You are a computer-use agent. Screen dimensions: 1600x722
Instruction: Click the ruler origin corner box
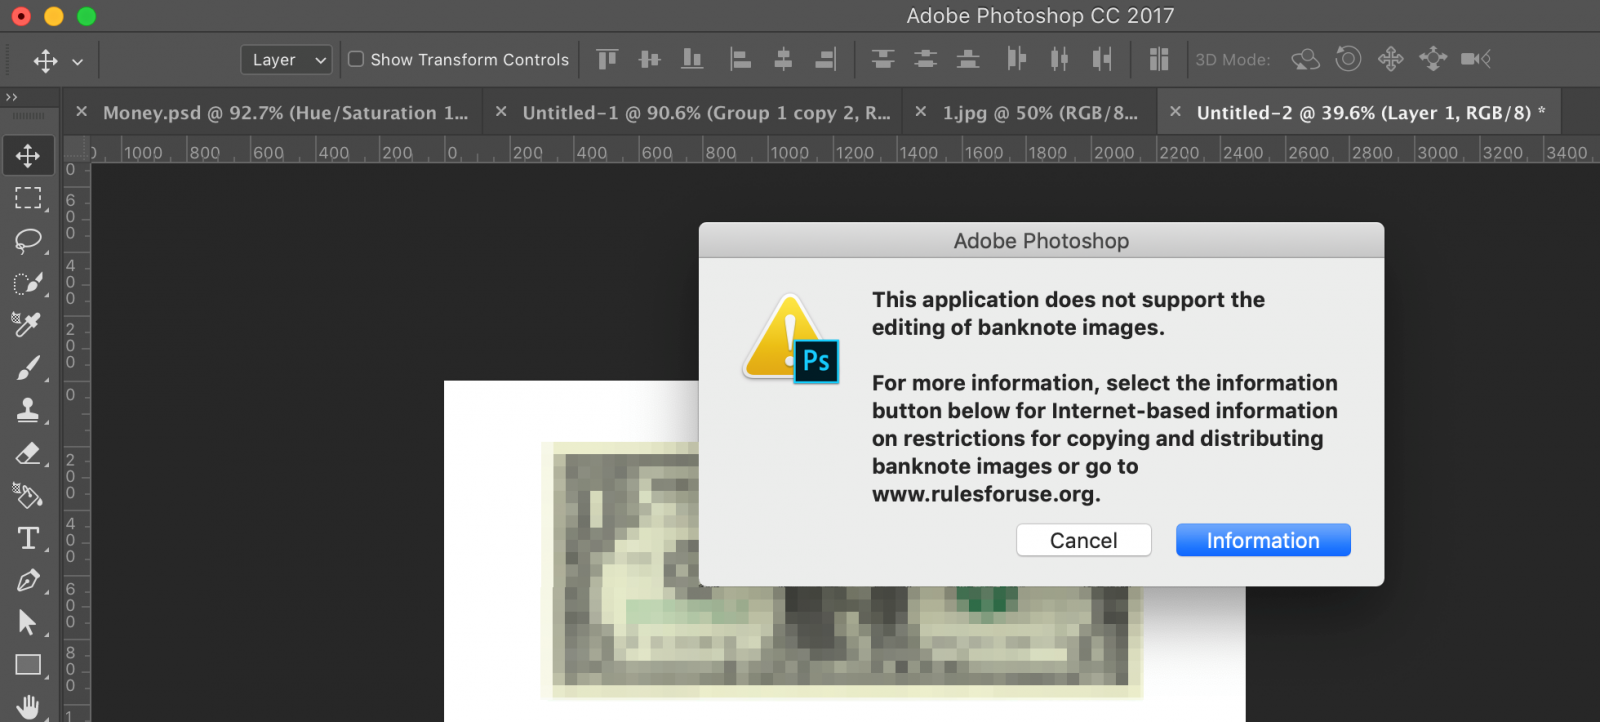[x=76, y=150]
